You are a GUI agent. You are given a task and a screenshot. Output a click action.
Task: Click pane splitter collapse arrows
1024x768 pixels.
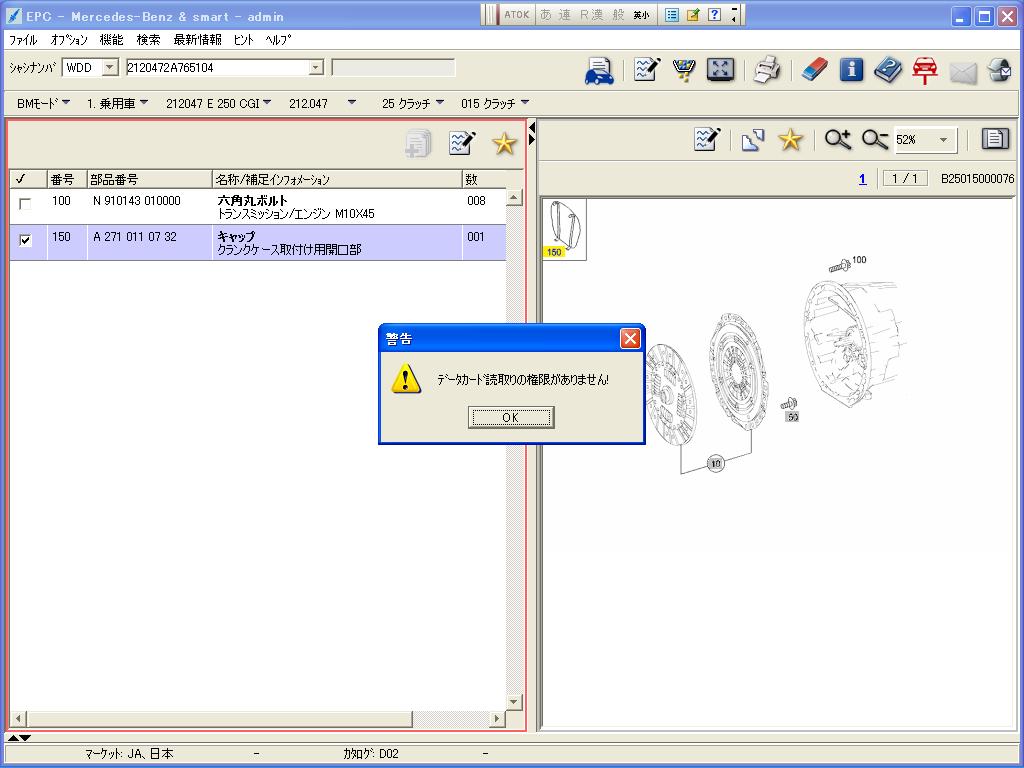point(532,133)
